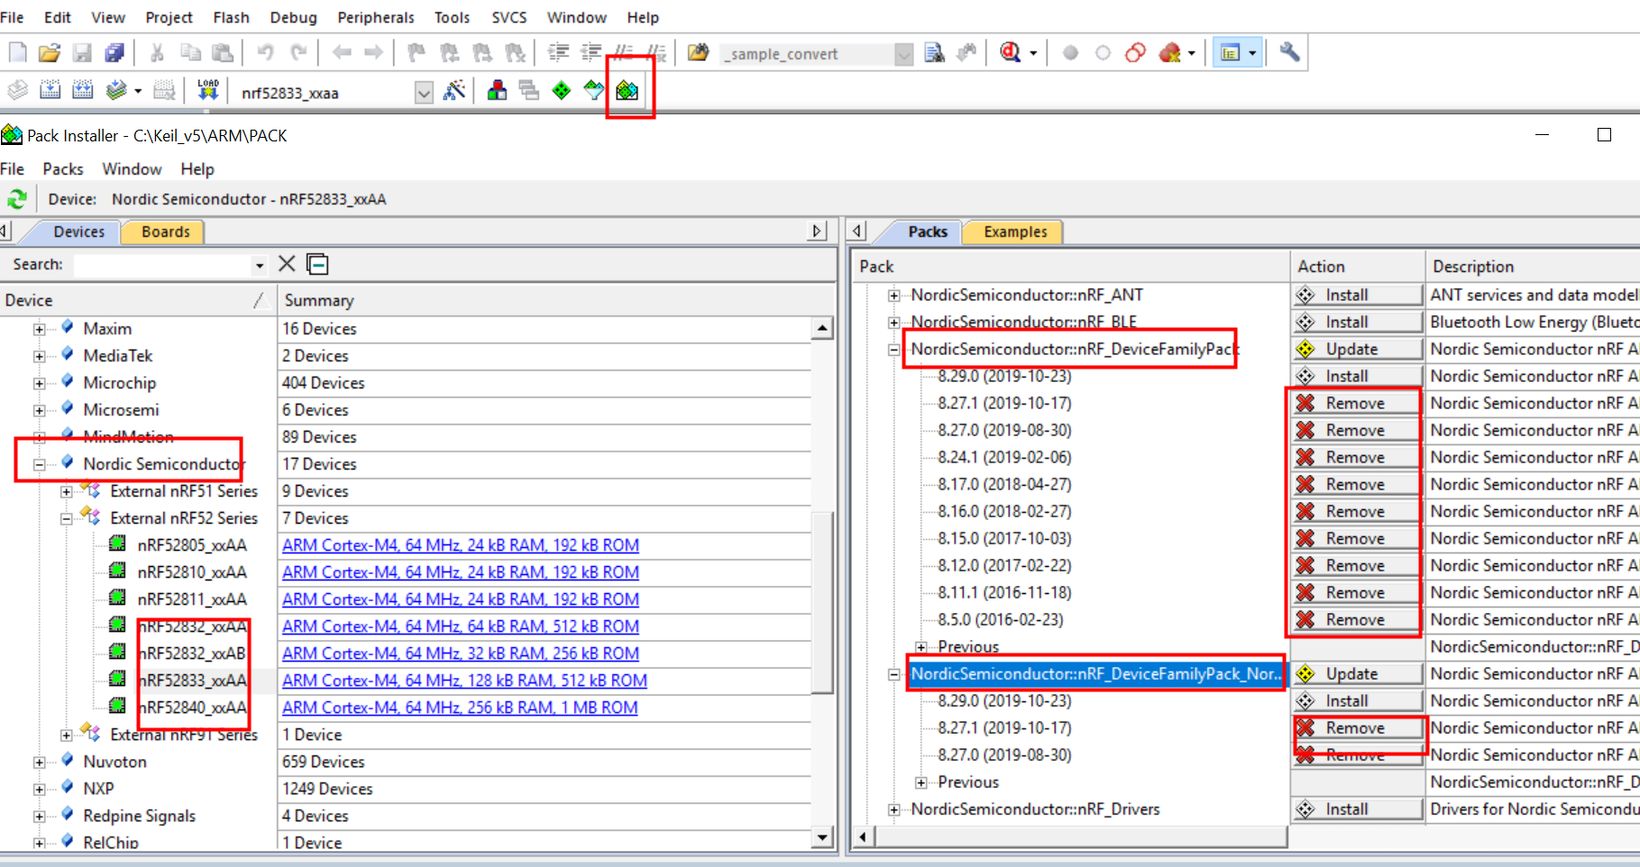Click the Options for Target magic wand
Image resolution: width=1640 pixels, height=867 pixels.
pyautogui.click(x=454, y=91)
